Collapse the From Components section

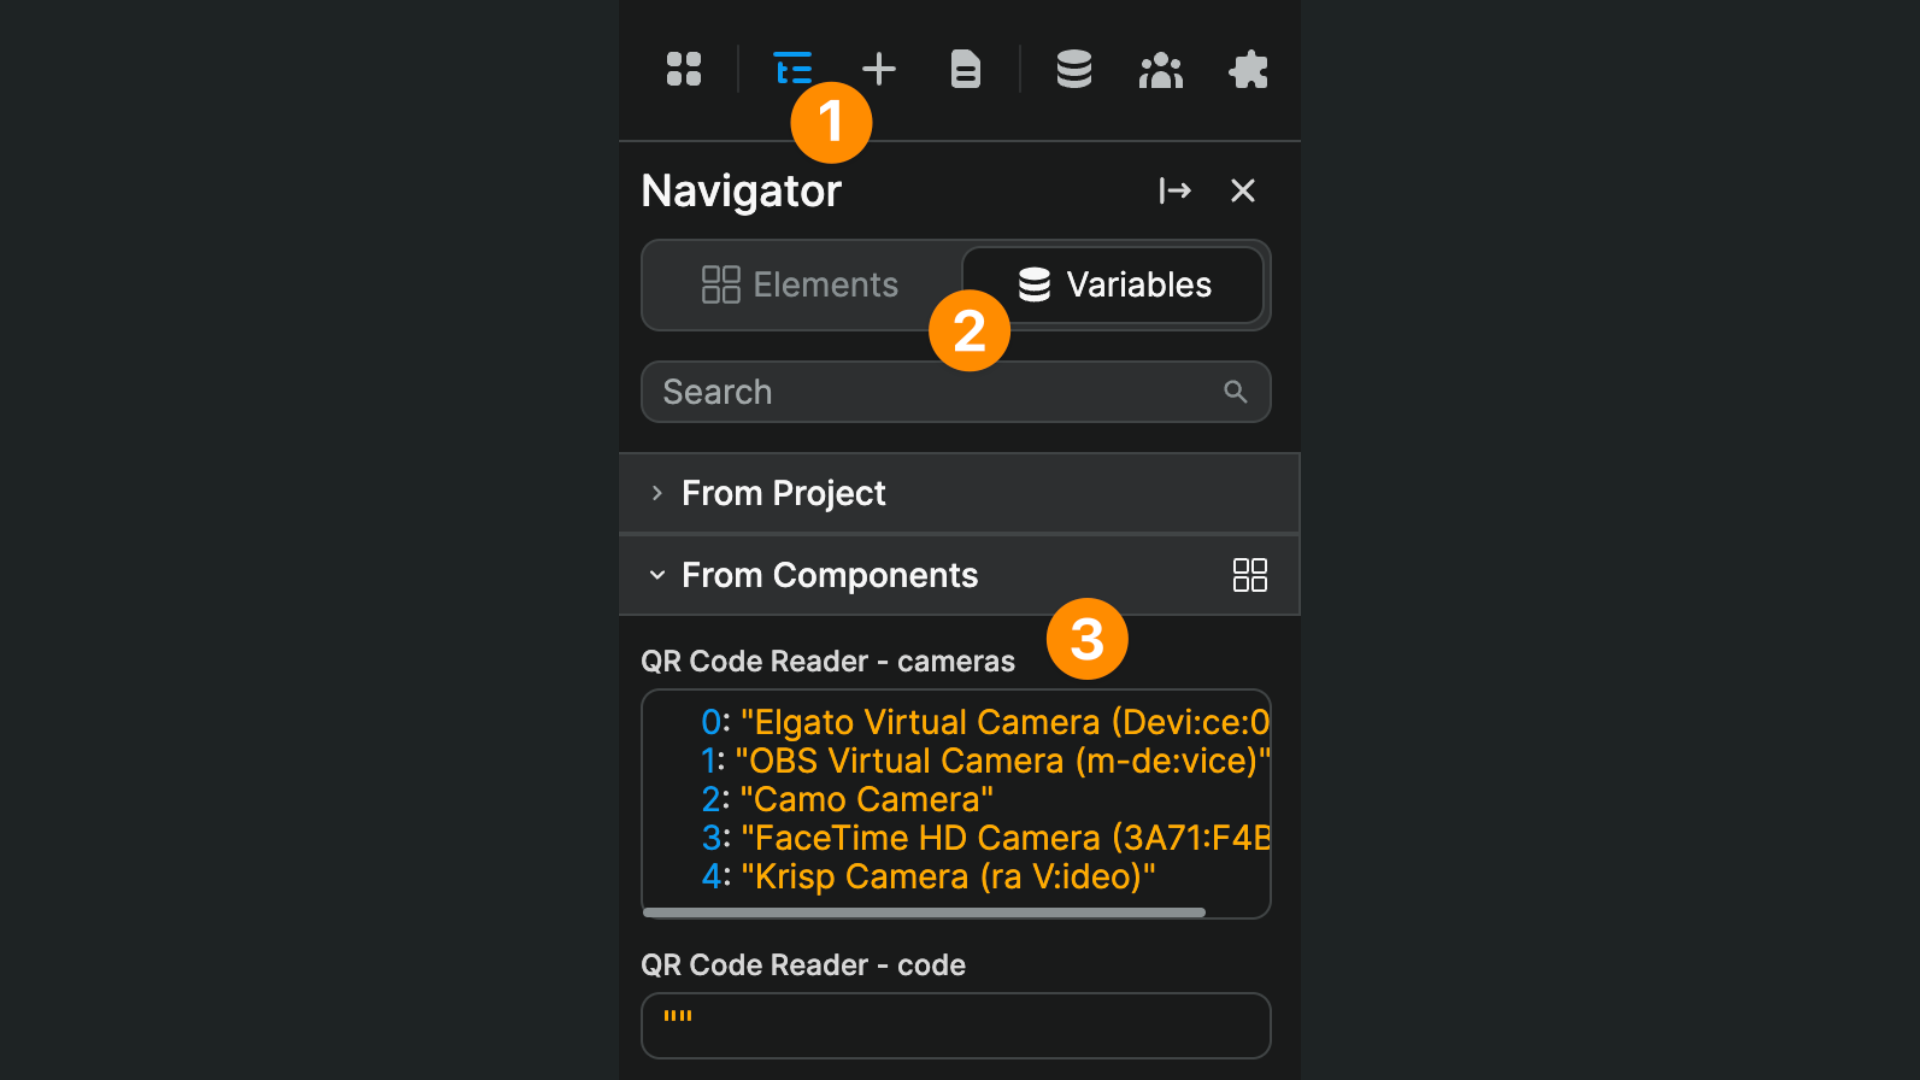click(x=657, y=575)
